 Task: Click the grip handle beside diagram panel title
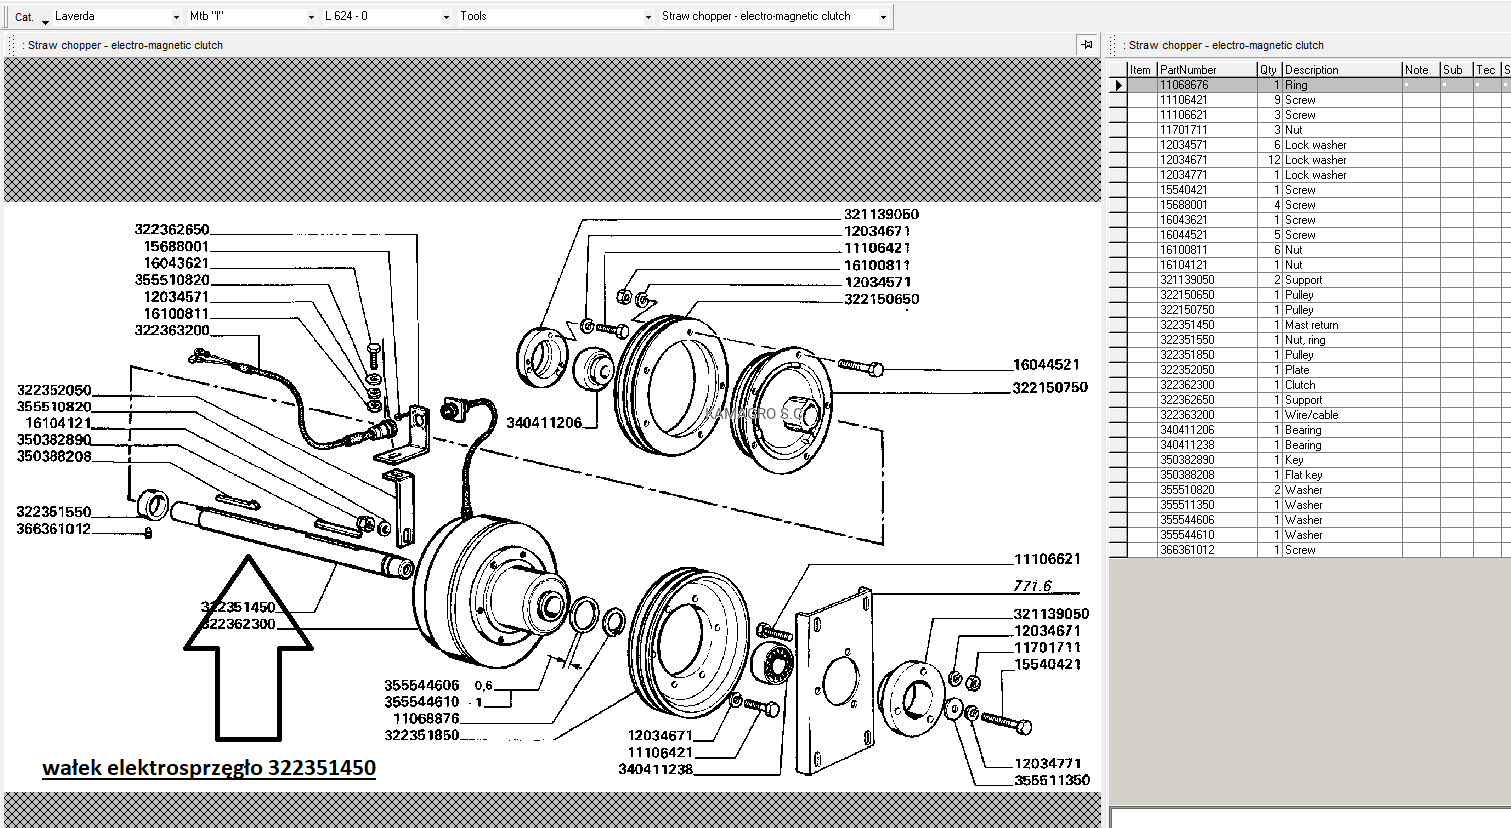coord(11,45)
